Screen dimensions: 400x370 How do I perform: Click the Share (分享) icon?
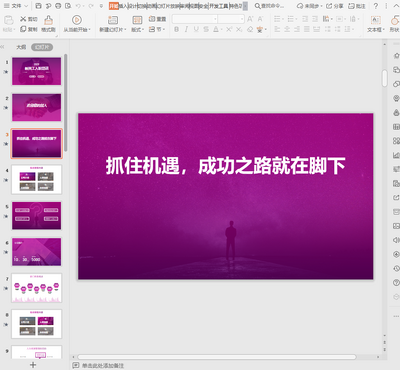334,6
